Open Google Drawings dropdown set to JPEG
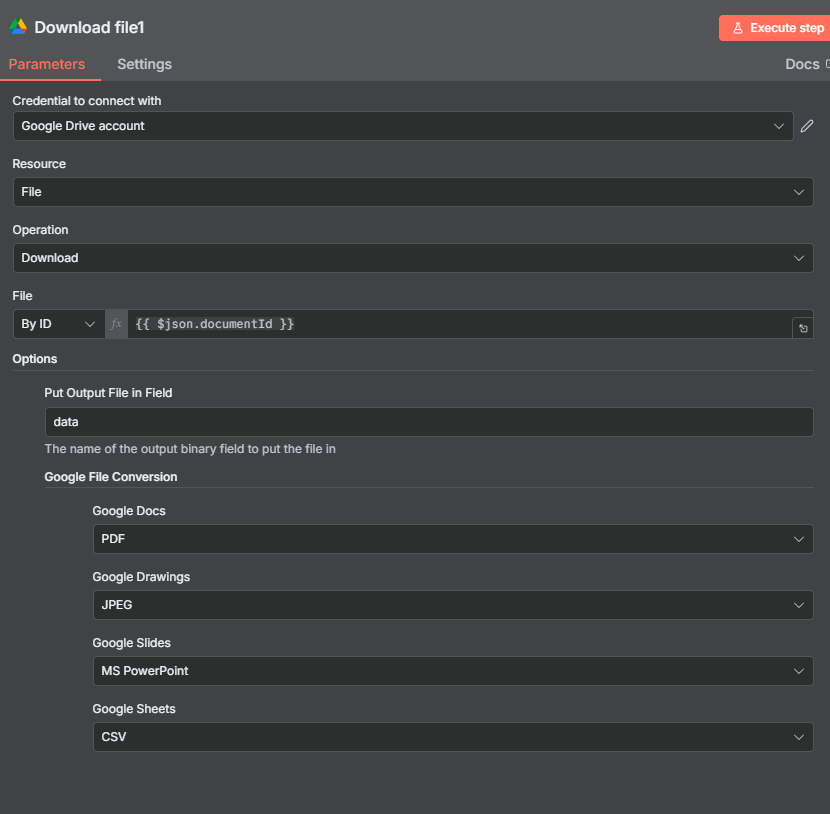The width and height of the screenshot is (830, 814). 453,605
